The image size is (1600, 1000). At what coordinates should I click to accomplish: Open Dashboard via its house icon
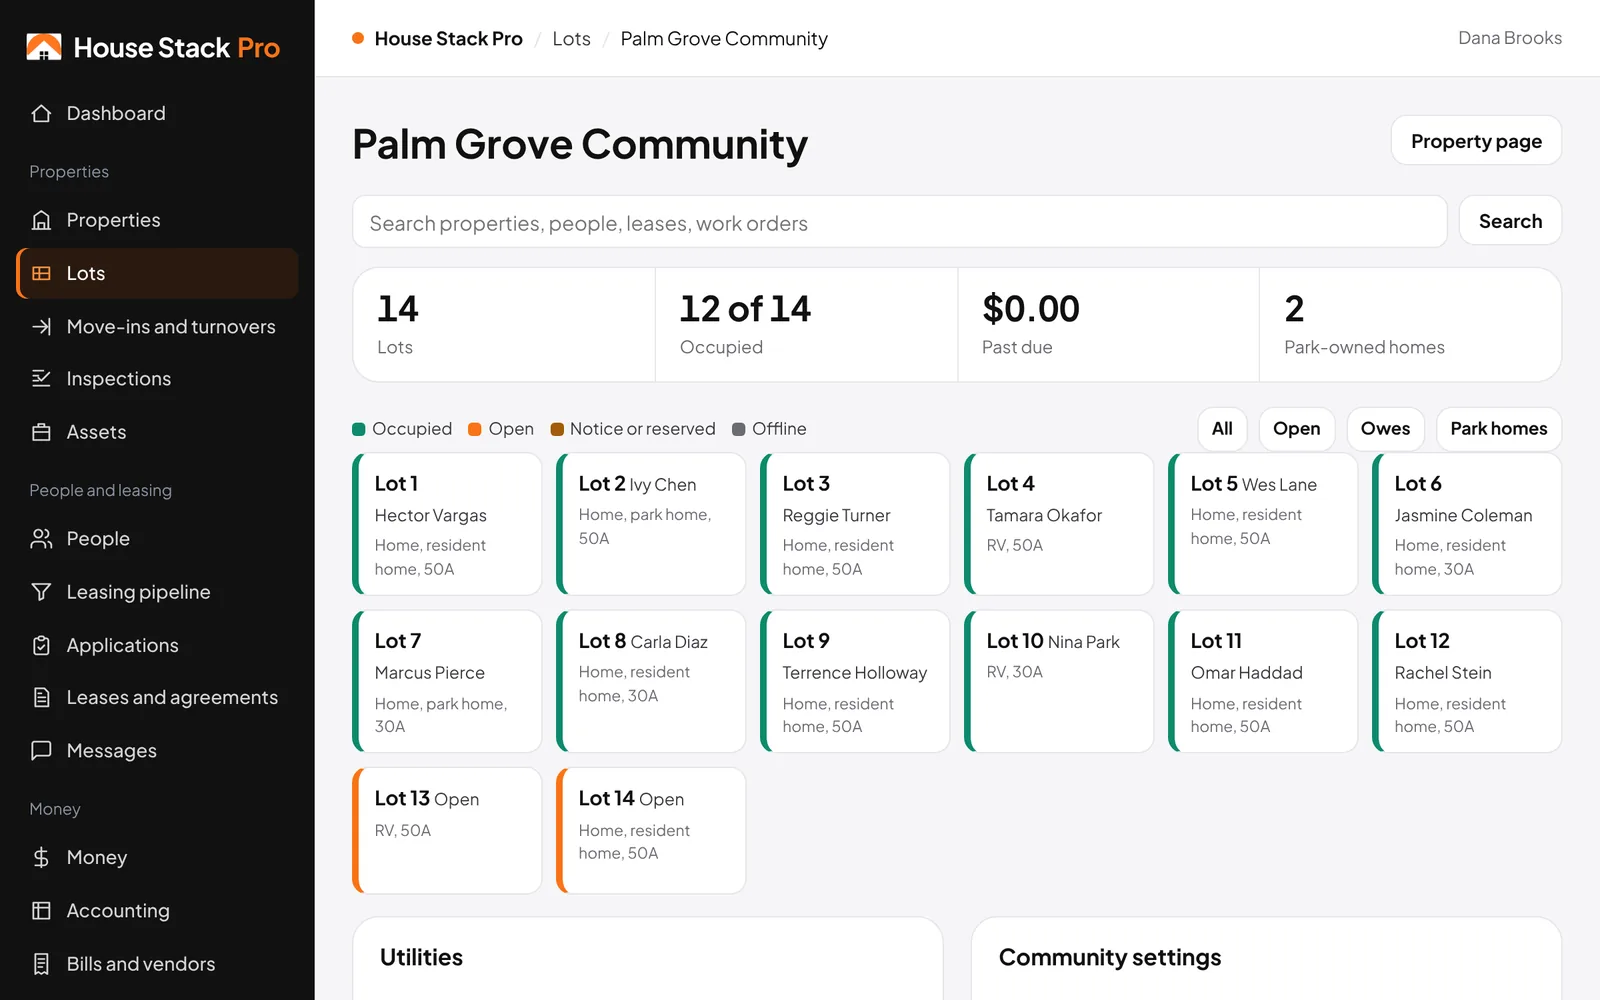41,113
